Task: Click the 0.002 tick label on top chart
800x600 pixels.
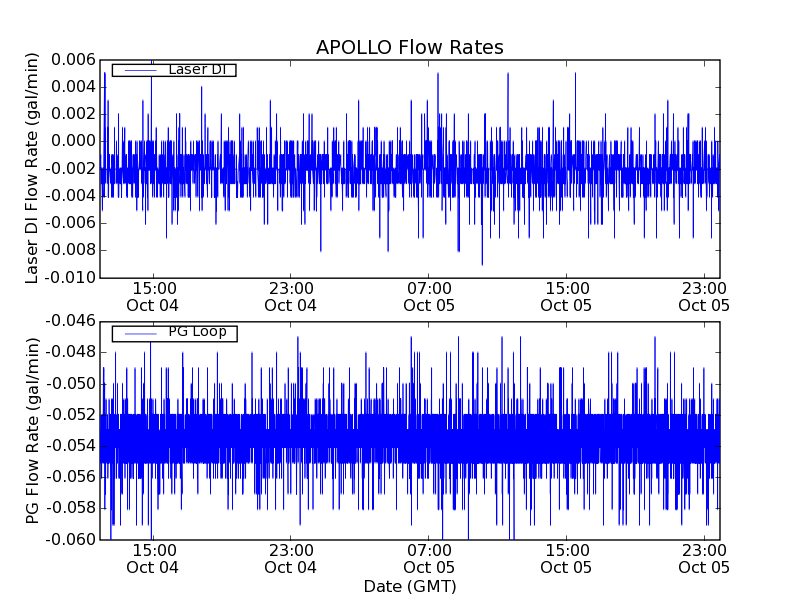Action: point(73,114)
